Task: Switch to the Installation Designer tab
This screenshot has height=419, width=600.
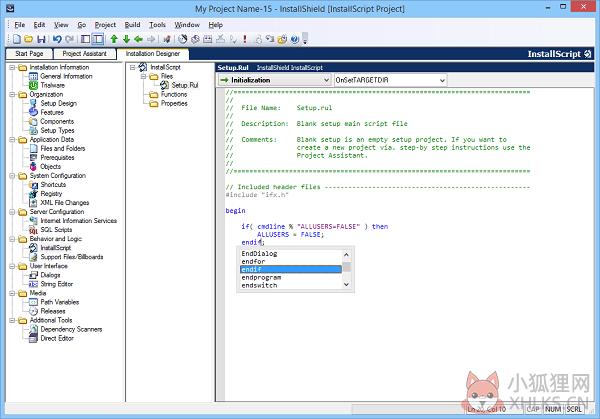Action: coord(153,54)
